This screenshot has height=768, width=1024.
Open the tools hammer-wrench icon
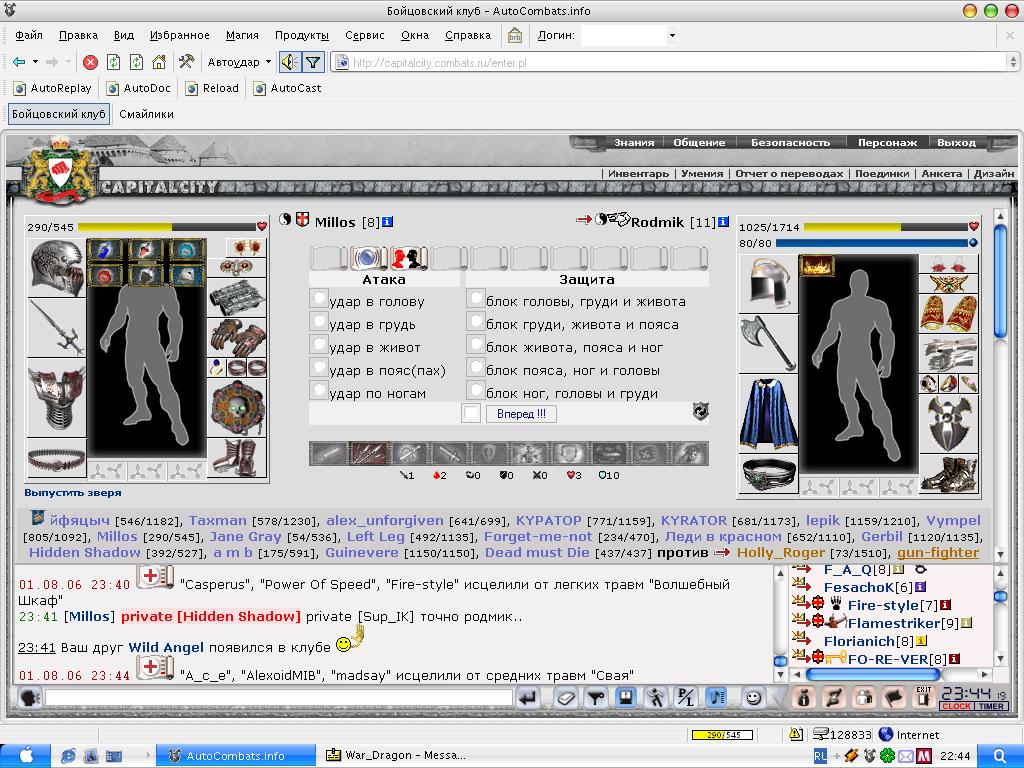click(186, 62)
